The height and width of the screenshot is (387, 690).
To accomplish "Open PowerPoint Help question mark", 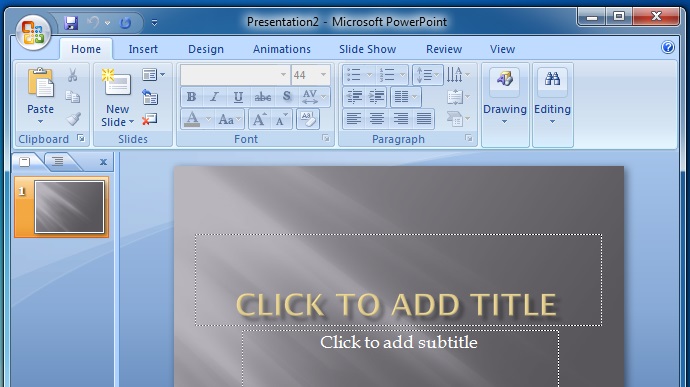I will 668,47.
